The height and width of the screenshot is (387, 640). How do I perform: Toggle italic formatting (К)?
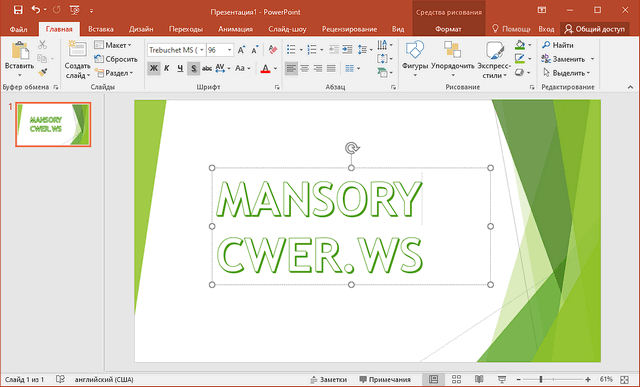click(x=167, y=68)
